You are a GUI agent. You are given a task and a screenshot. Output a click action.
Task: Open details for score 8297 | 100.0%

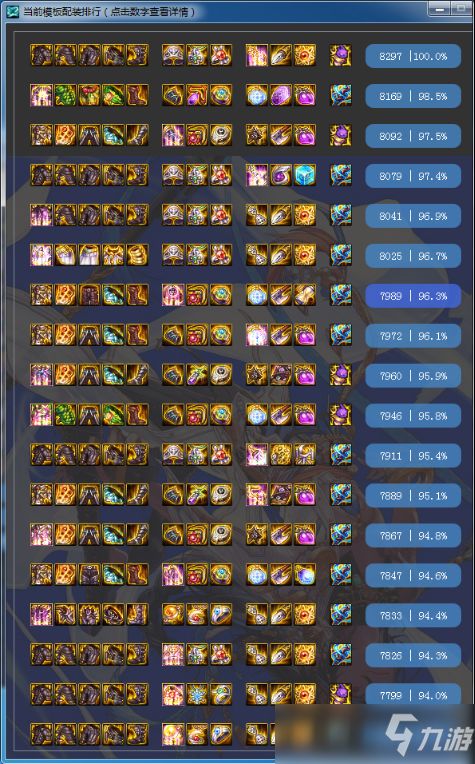tap(413, 56)
